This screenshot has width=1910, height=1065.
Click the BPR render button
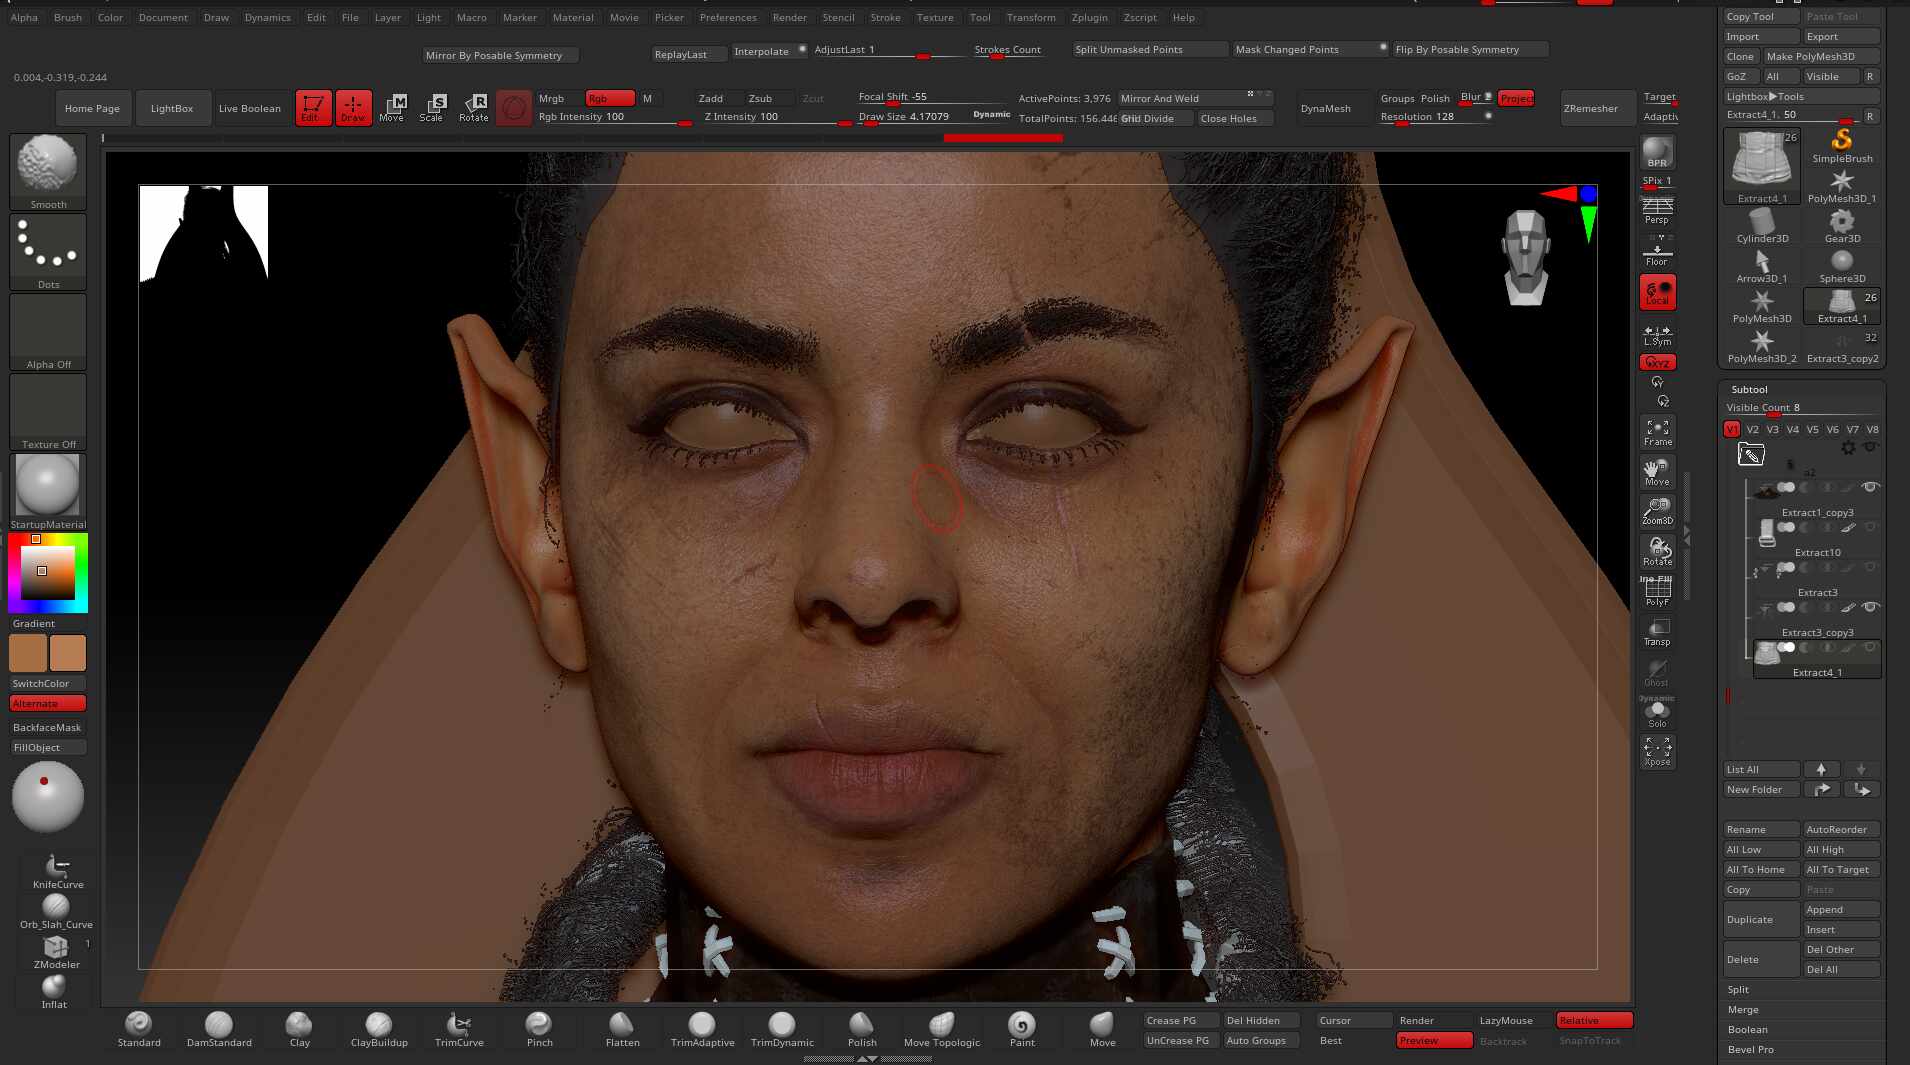1657,153
